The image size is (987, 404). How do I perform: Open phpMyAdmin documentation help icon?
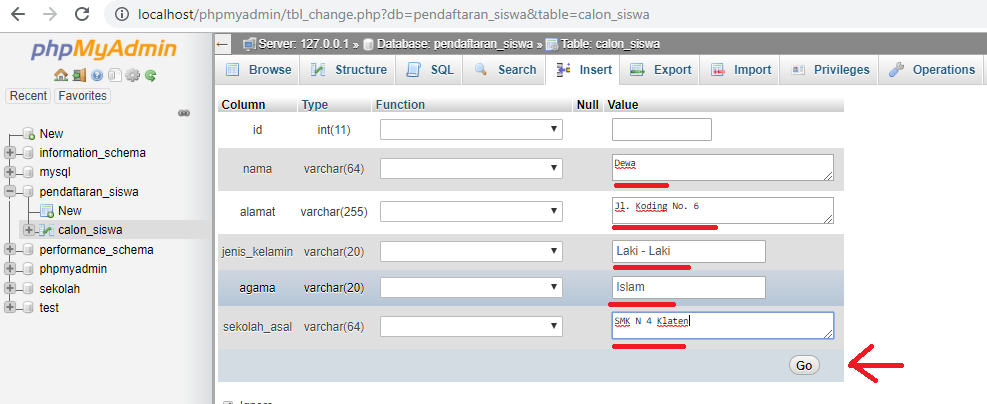tap(96, 75)
